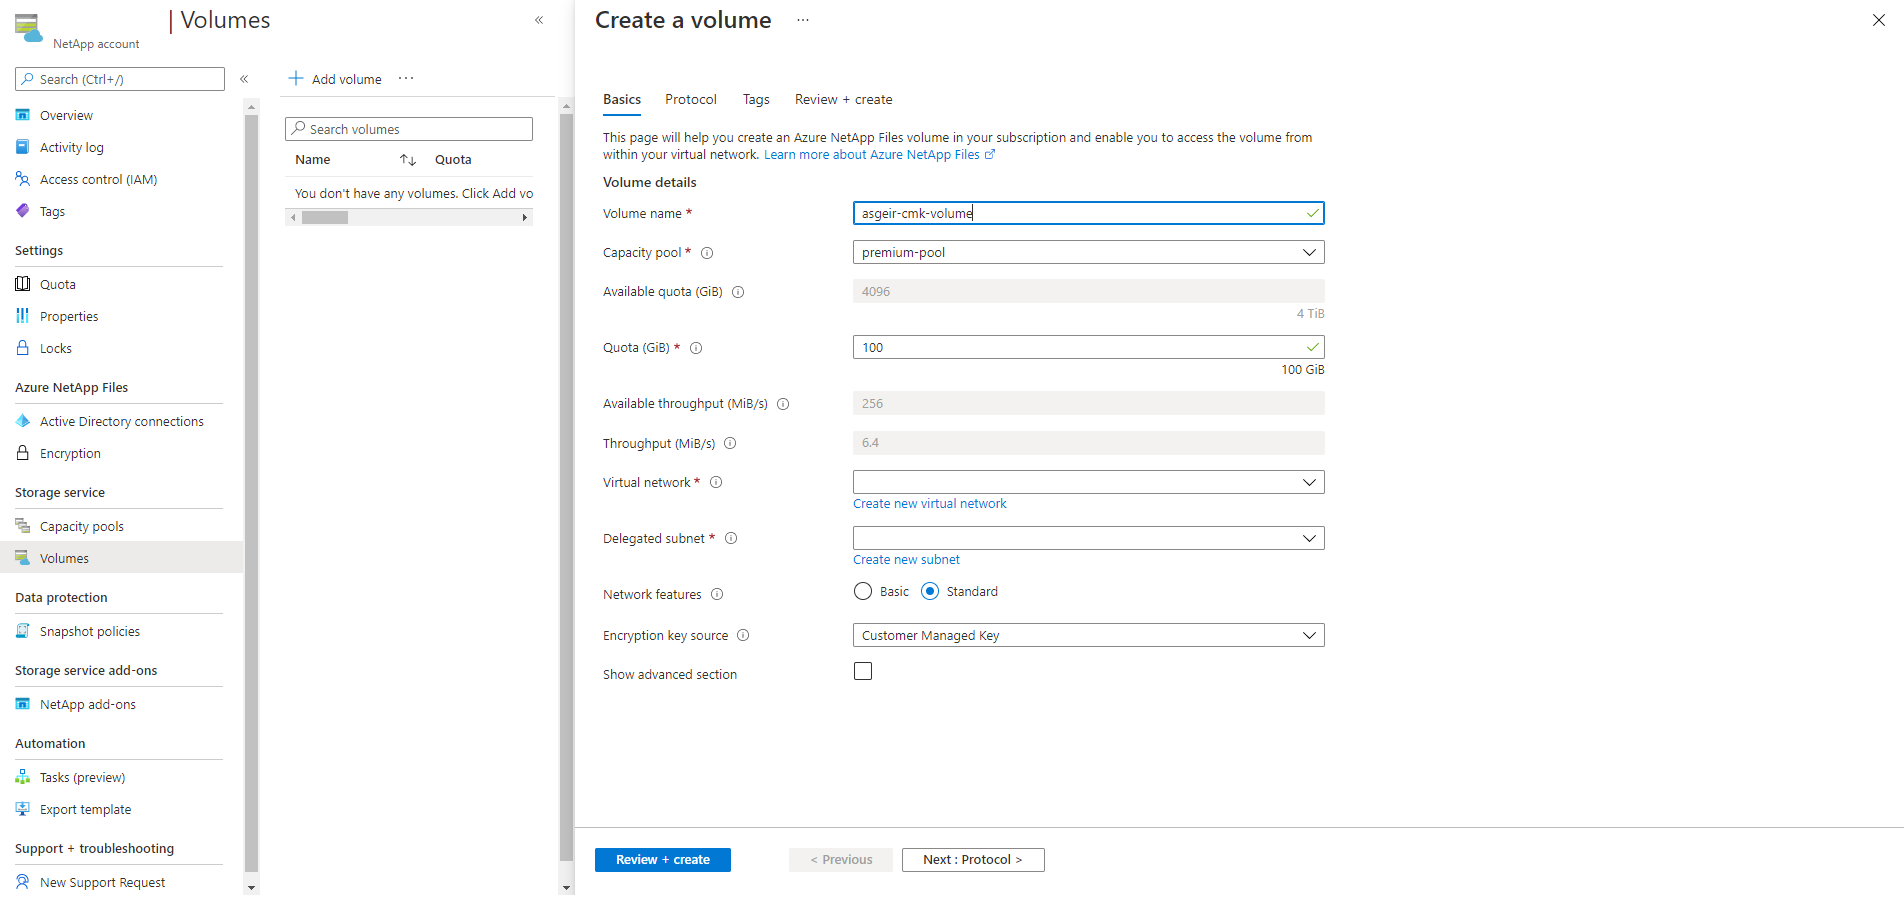Open Capacity pools menu item

coord(122,526)
